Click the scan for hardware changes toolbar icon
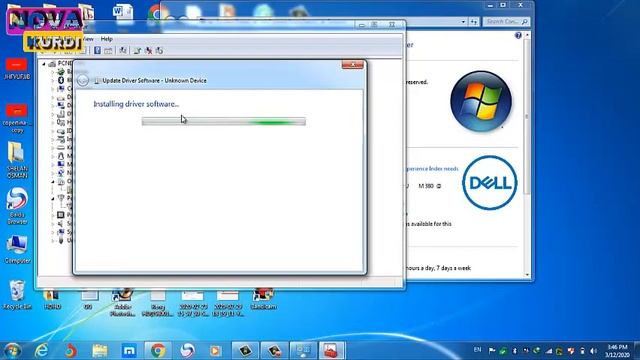 123,50
